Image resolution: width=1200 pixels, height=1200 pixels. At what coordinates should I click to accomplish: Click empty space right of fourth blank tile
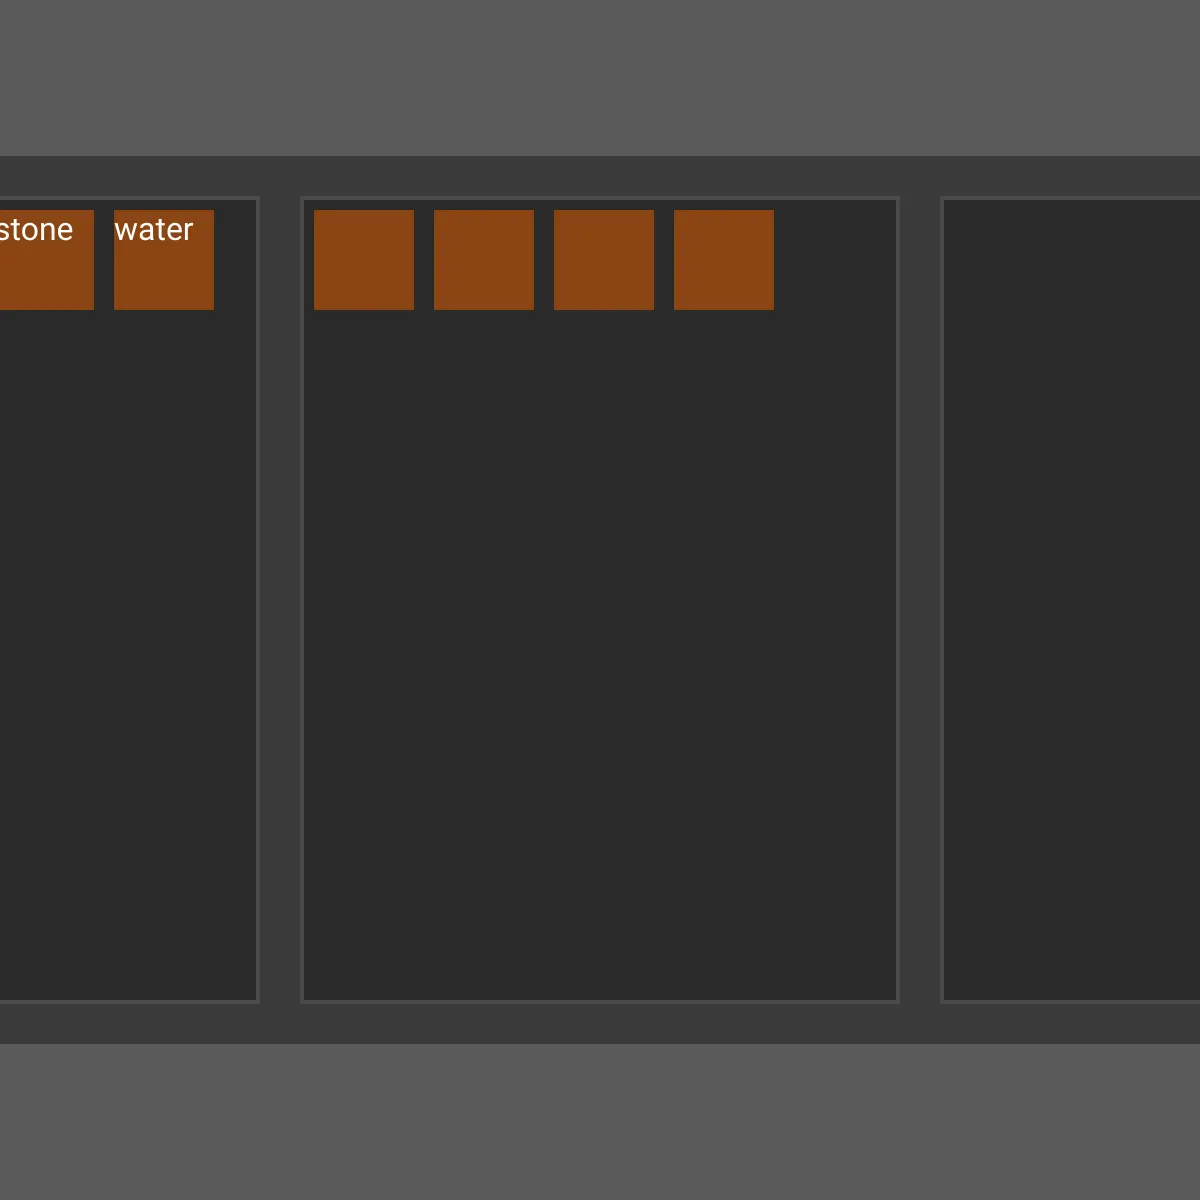point(835,260)
